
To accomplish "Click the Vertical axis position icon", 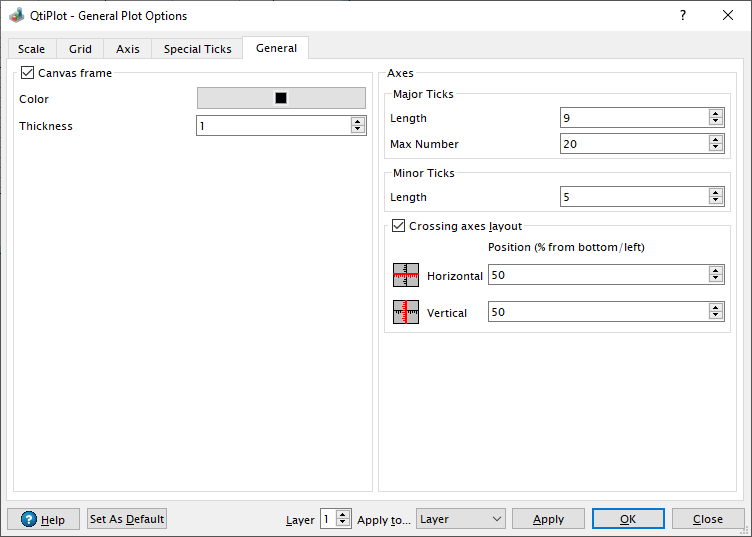I will 406,313.
